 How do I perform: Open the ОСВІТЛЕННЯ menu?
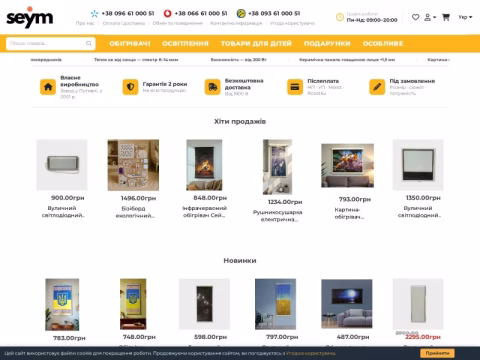pyautogui.click(x=185, y=44)
